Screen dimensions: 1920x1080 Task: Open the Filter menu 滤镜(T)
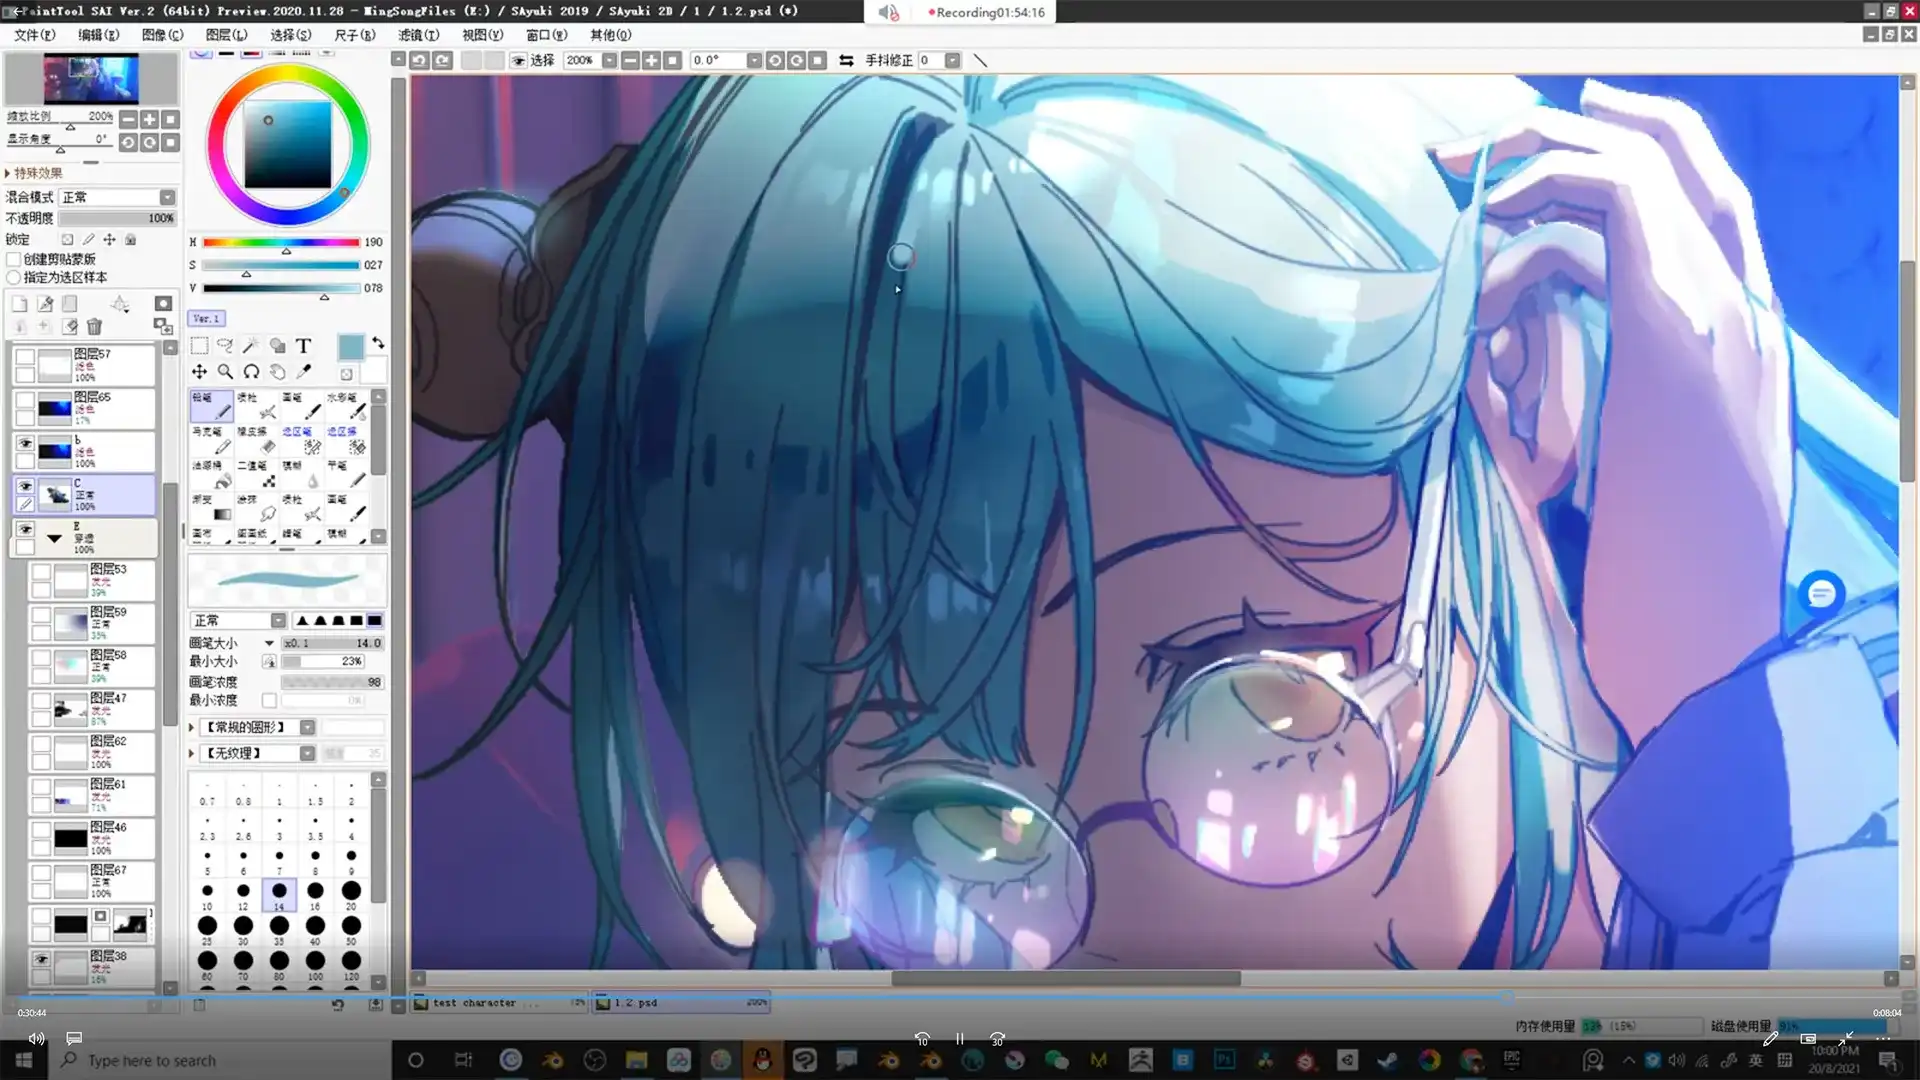click(418, 35)
